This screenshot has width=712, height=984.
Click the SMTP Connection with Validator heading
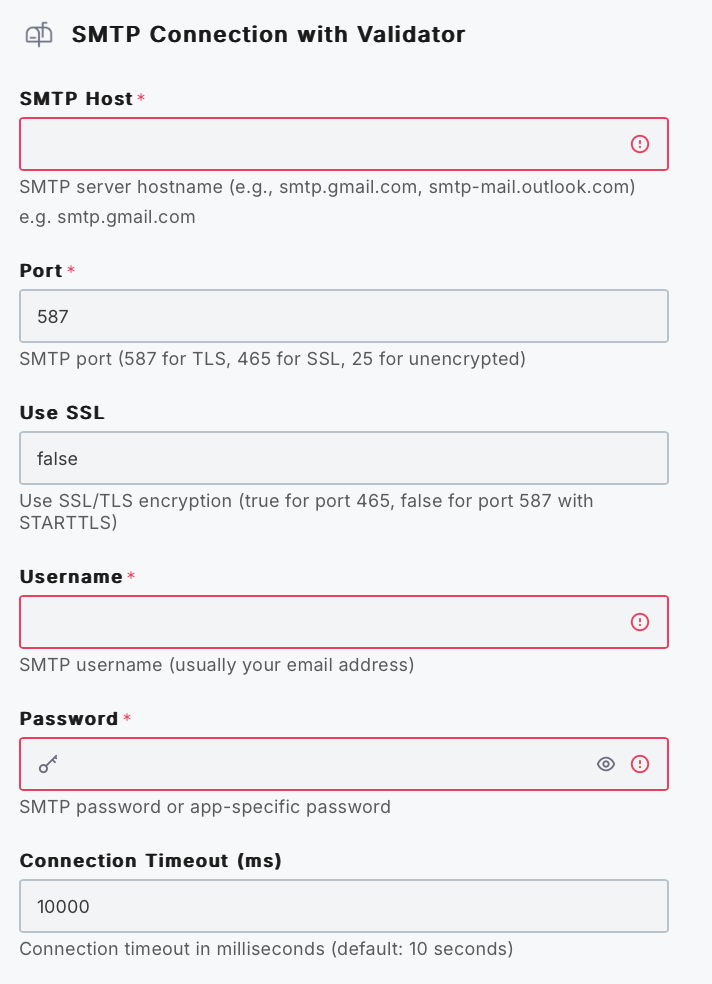click(268, 35)
